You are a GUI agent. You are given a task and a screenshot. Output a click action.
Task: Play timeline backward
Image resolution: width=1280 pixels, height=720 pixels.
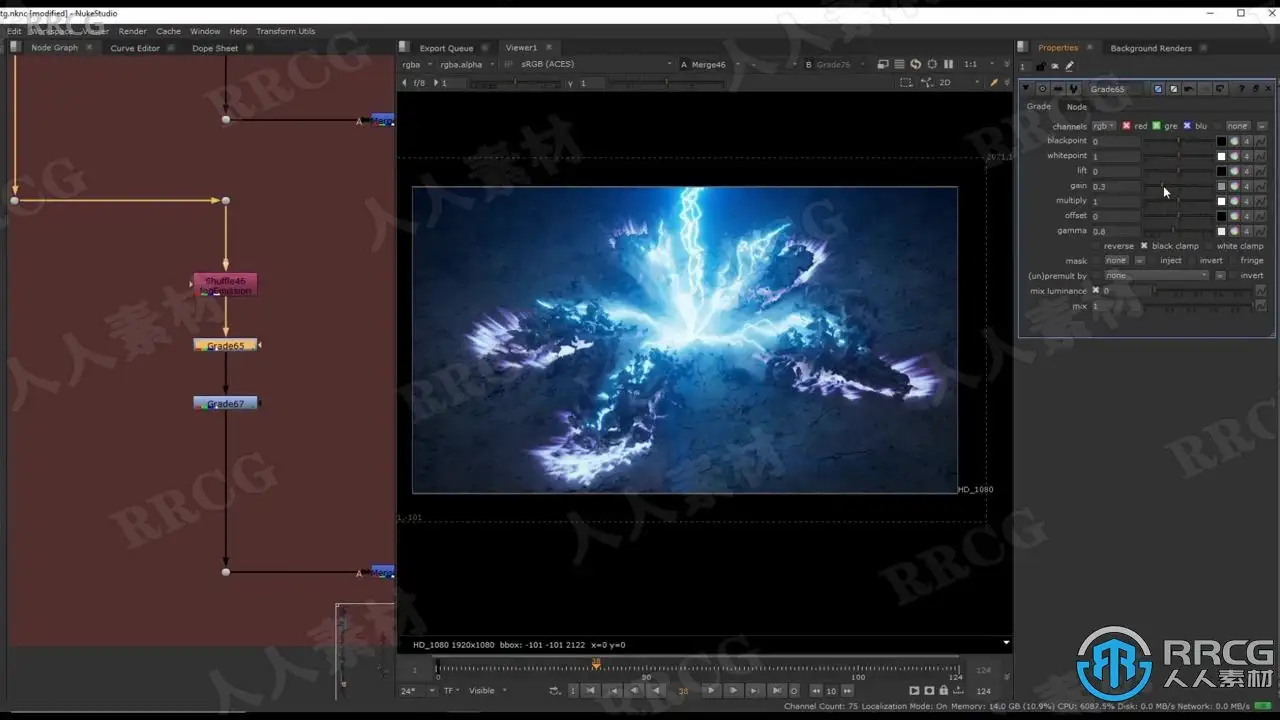coord(657,691)
